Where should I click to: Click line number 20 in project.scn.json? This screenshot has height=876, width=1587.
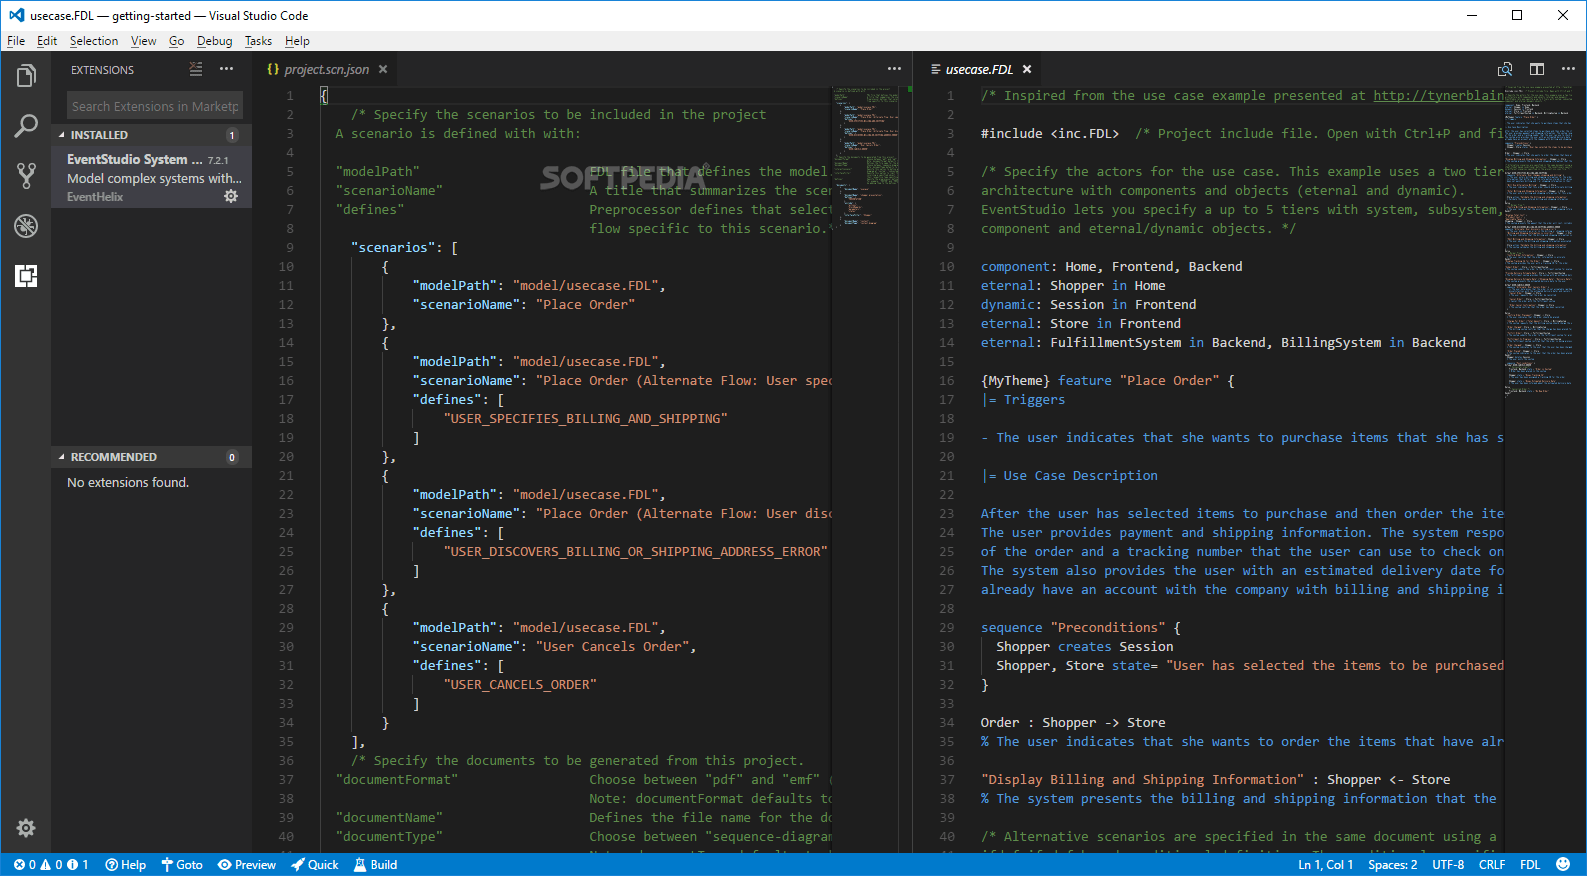[x=286, y=457]
